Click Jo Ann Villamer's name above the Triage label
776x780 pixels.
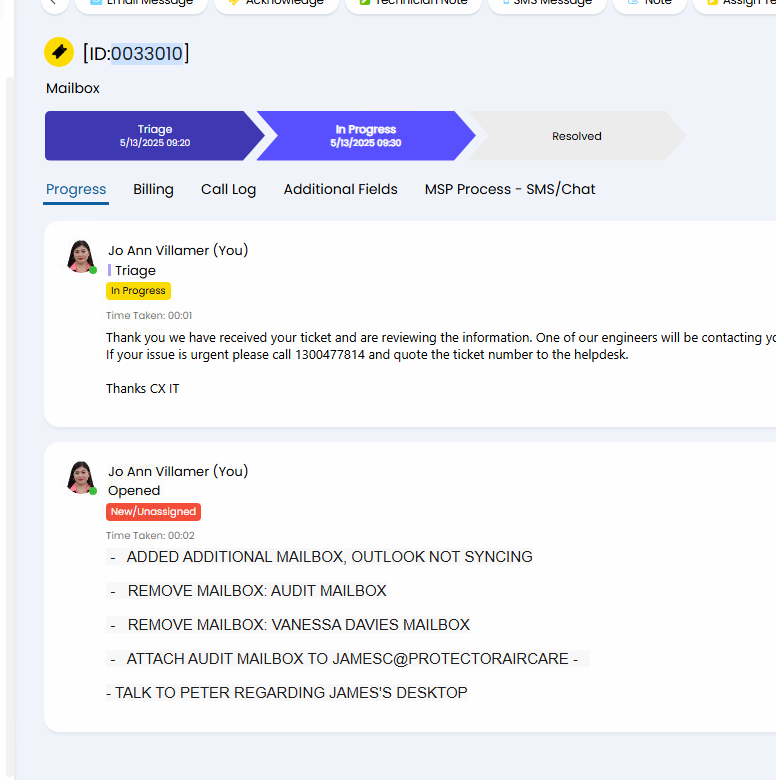pos(178,250)
